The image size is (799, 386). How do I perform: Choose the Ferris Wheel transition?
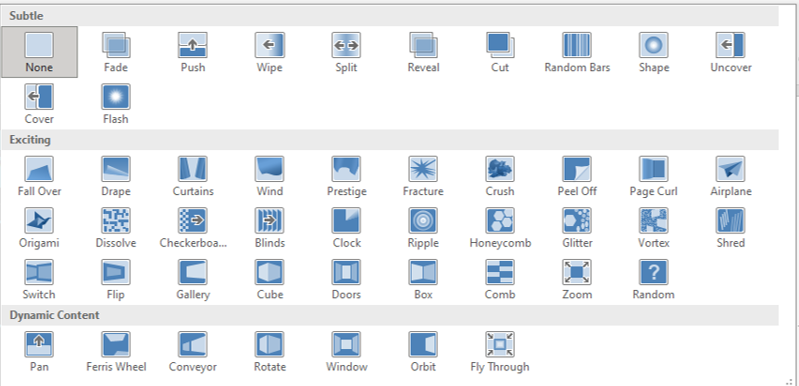tap(116, 351)
